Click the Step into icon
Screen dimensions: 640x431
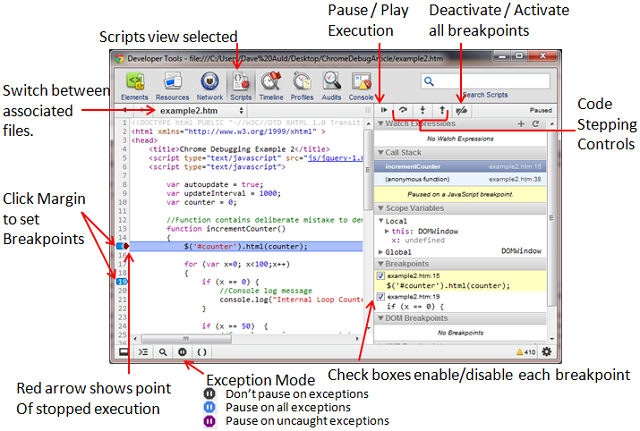pyautogui.click(x=423, y=110)
